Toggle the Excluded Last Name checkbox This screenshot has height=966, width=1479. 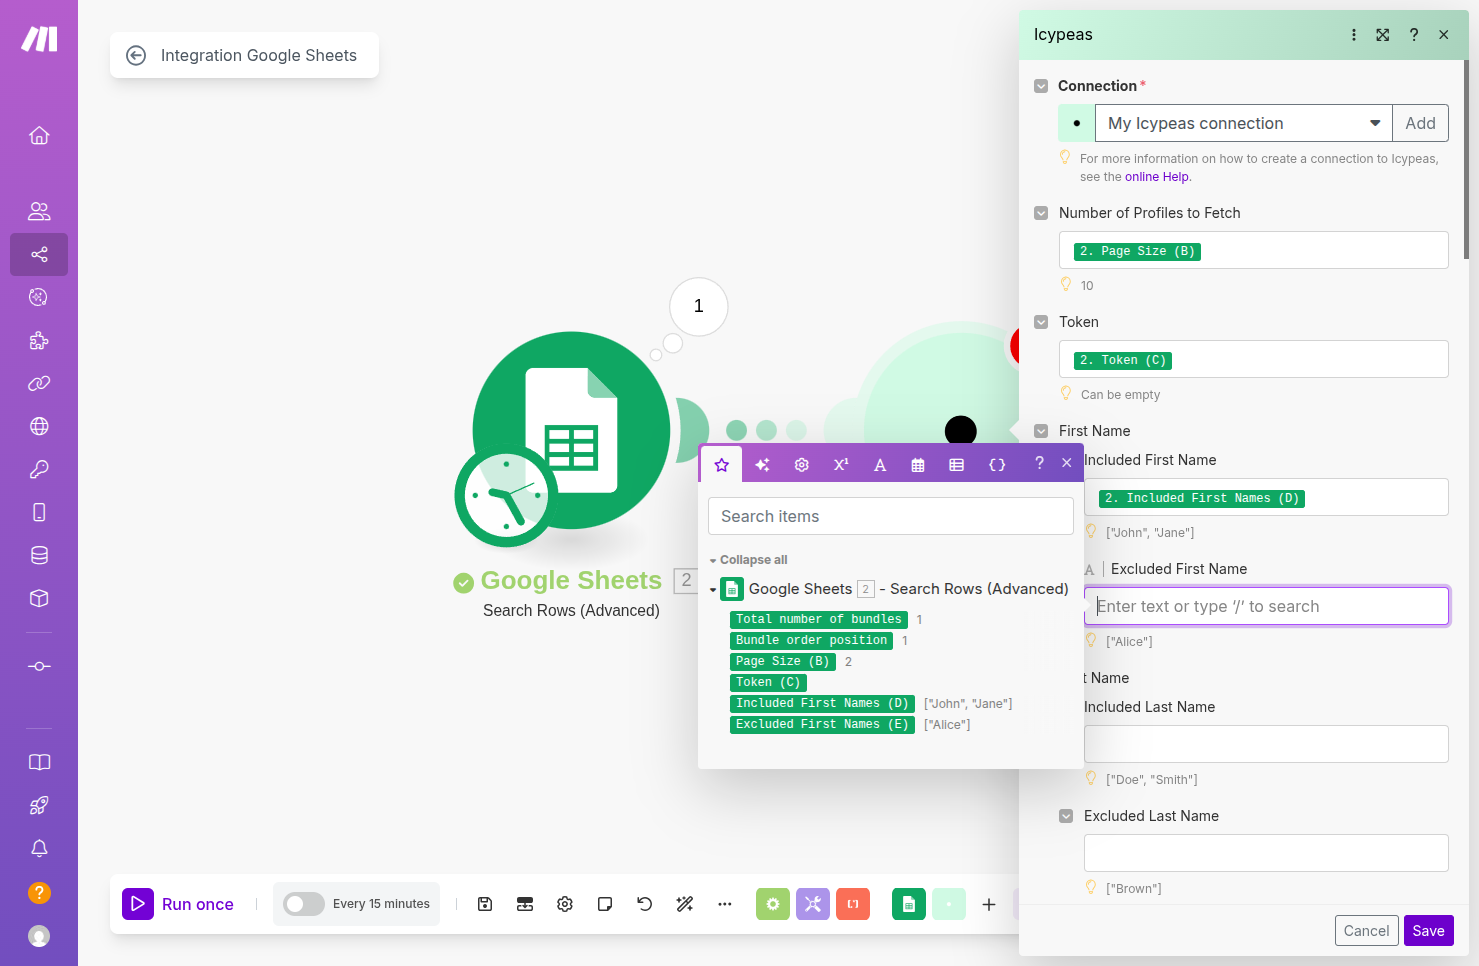pos(1066,816)
